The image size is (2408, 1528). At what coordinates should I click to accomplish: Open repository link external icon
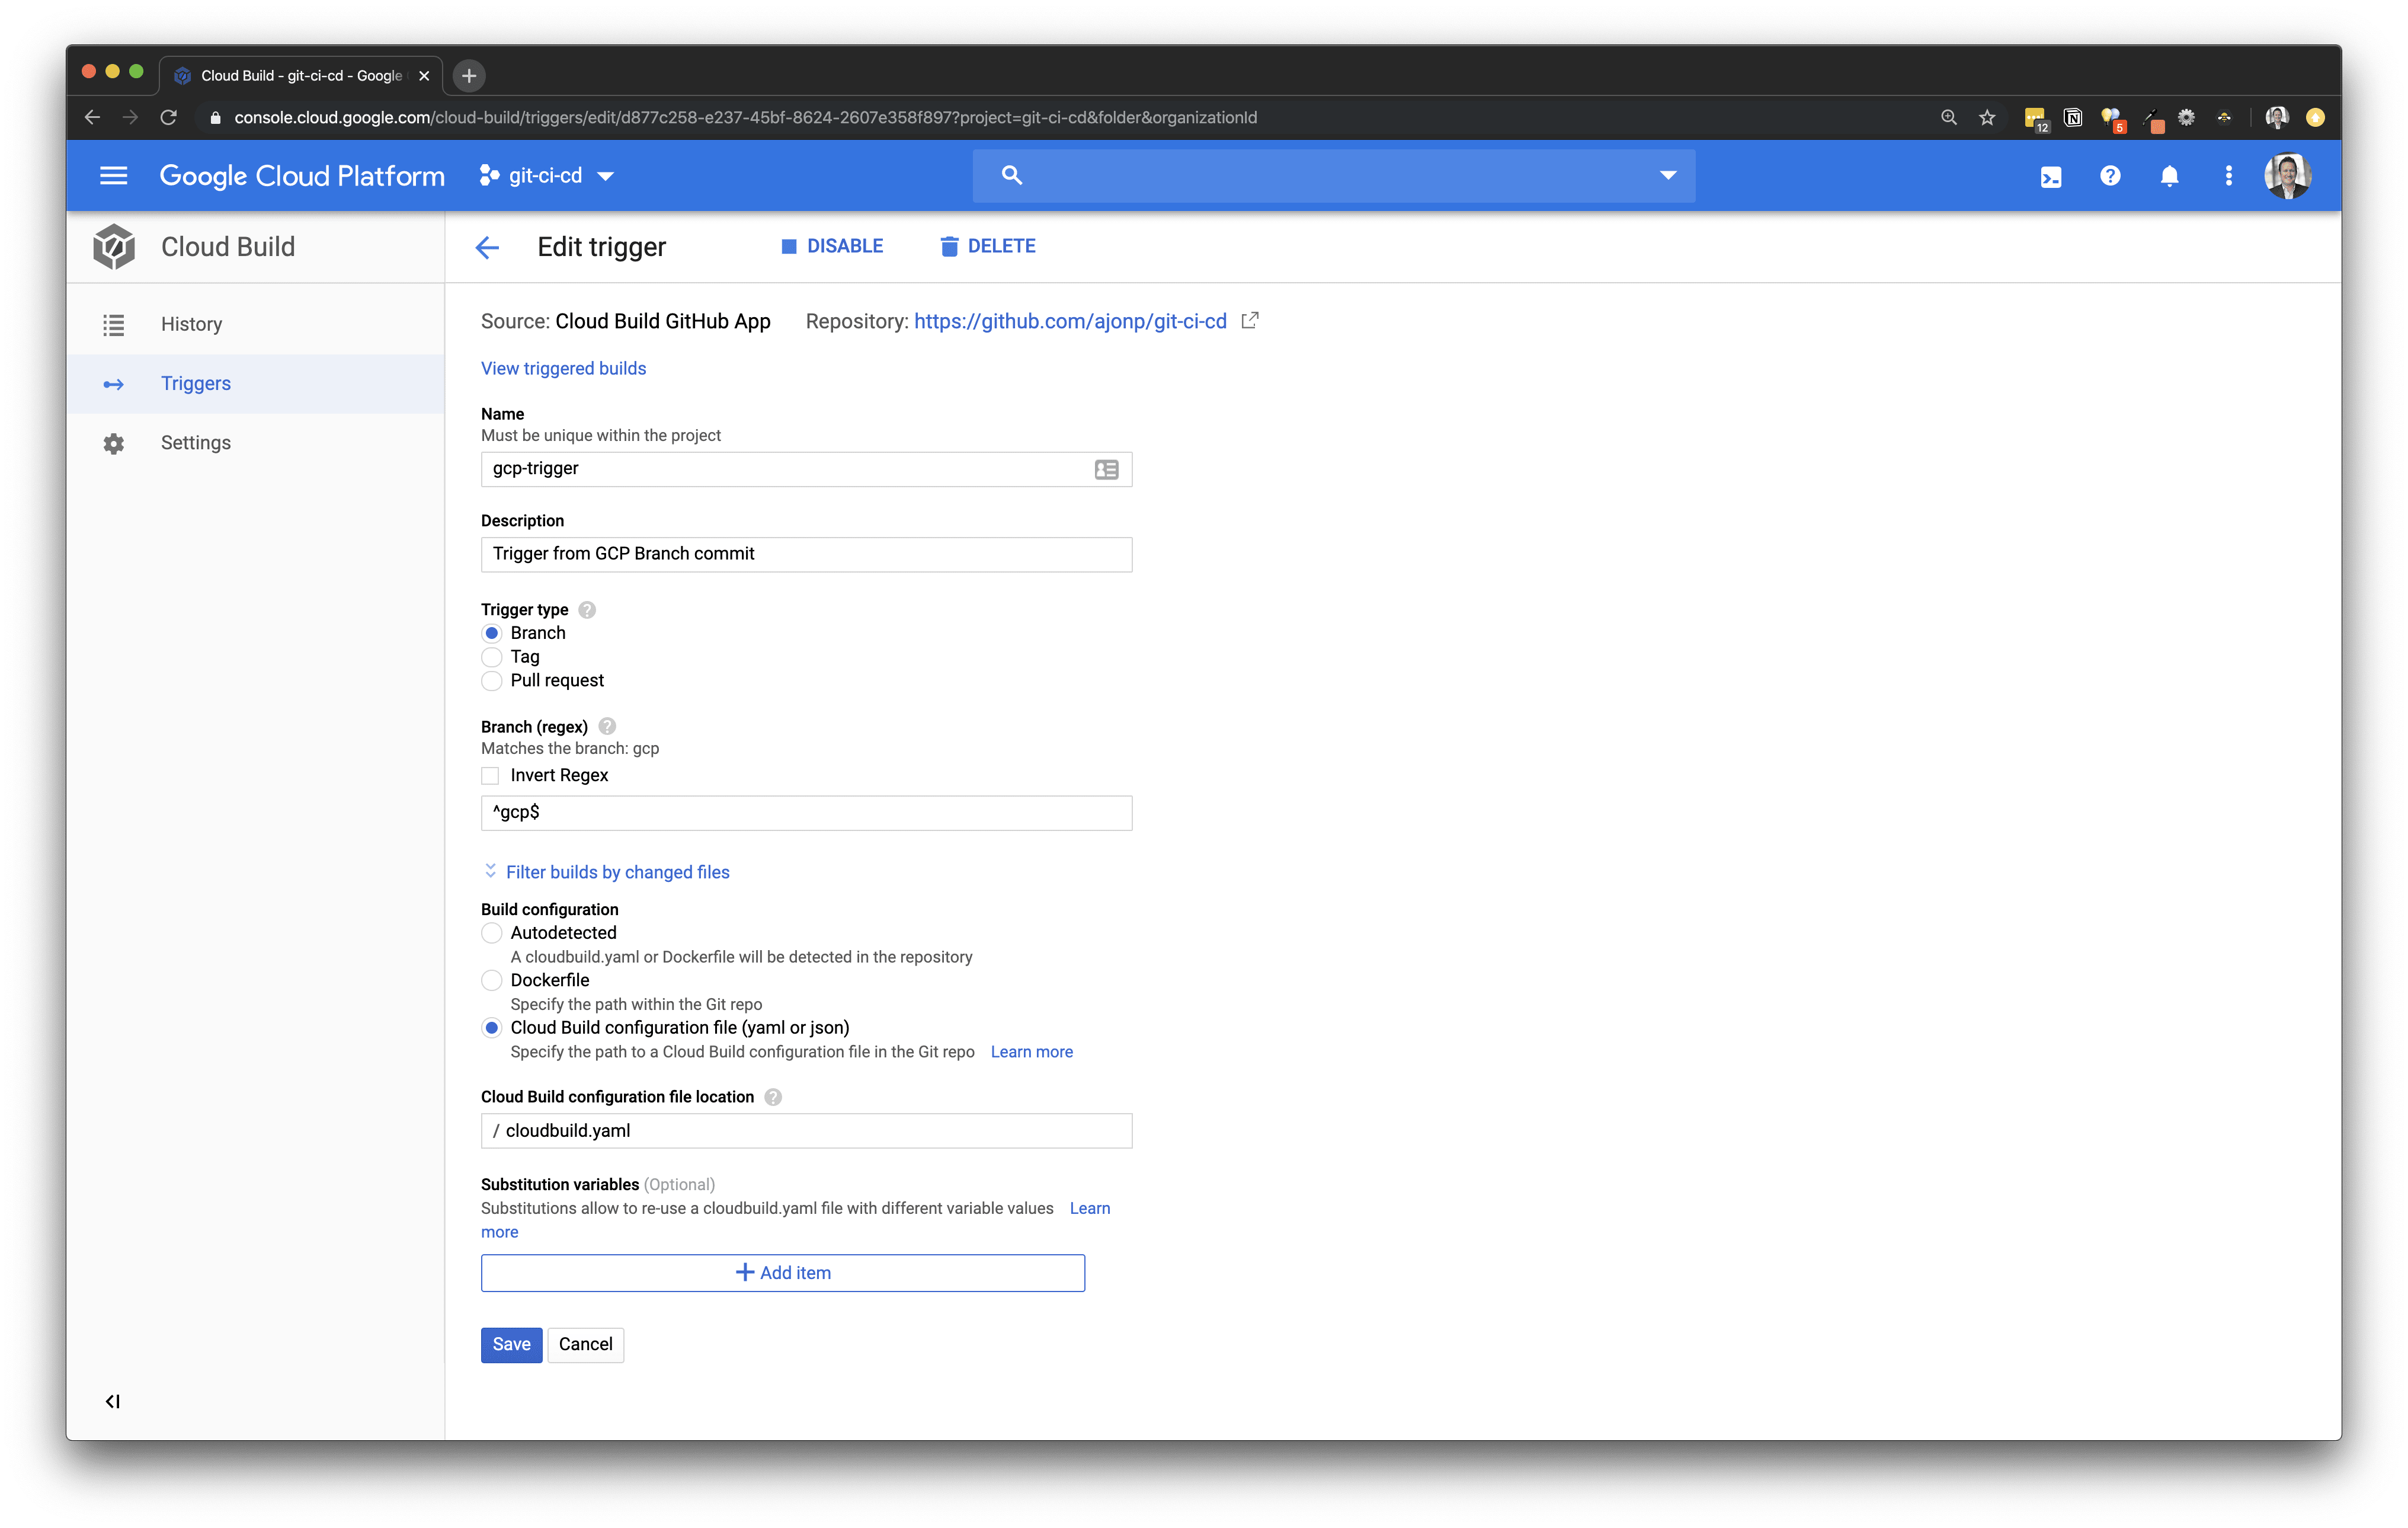pos(1249,320)
